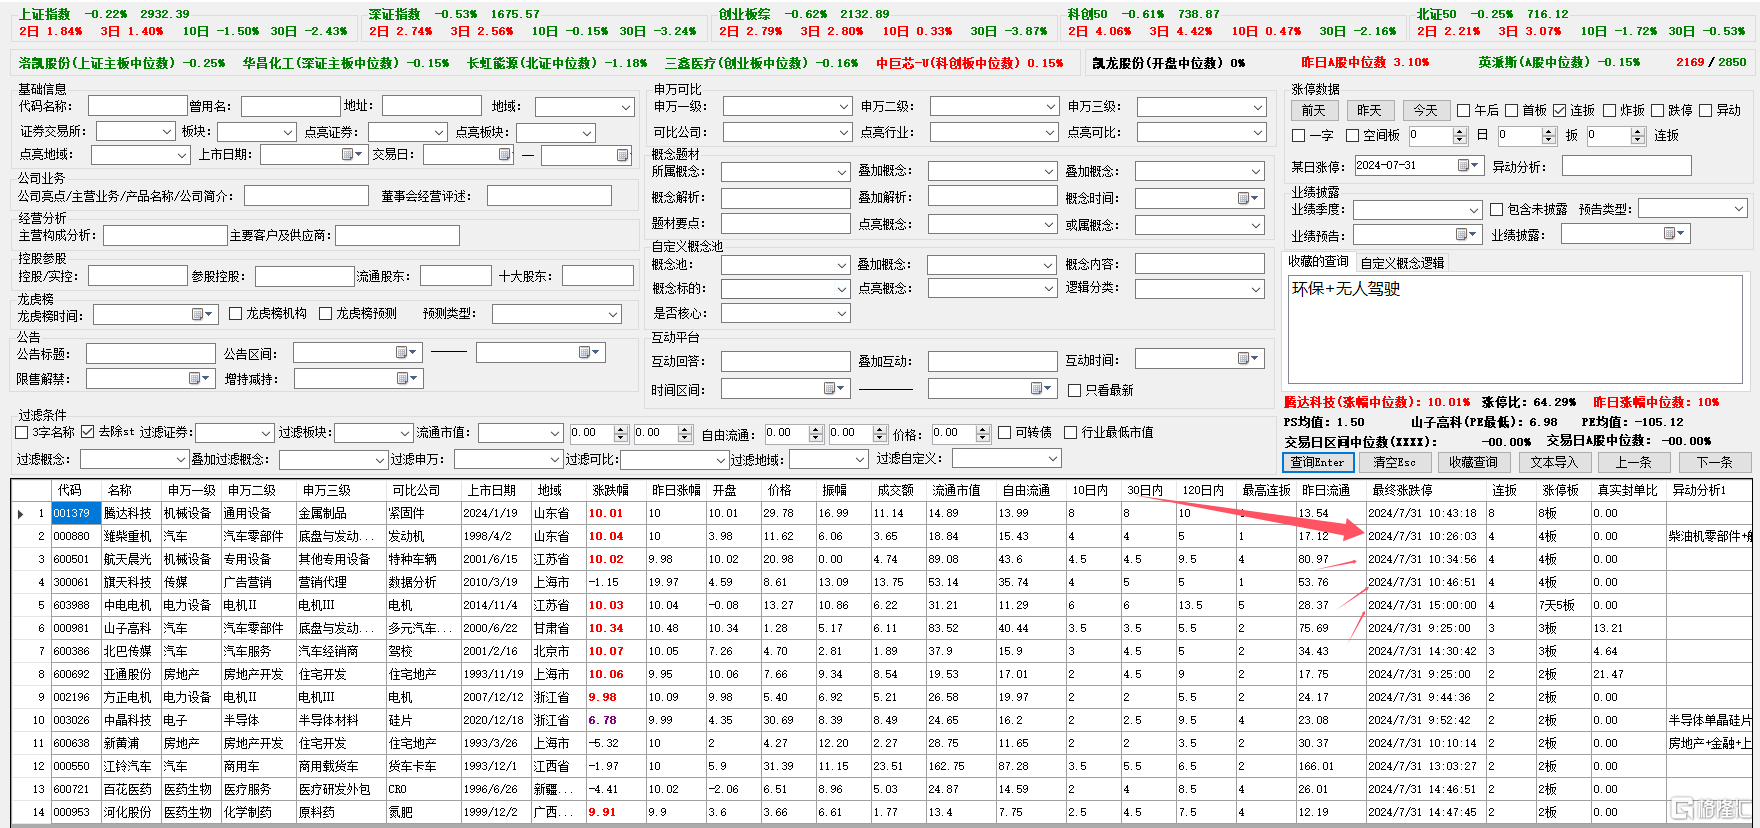Enable the 龙虎榜机构 checkbox
1760x828 pixels.
coord(236,313)
